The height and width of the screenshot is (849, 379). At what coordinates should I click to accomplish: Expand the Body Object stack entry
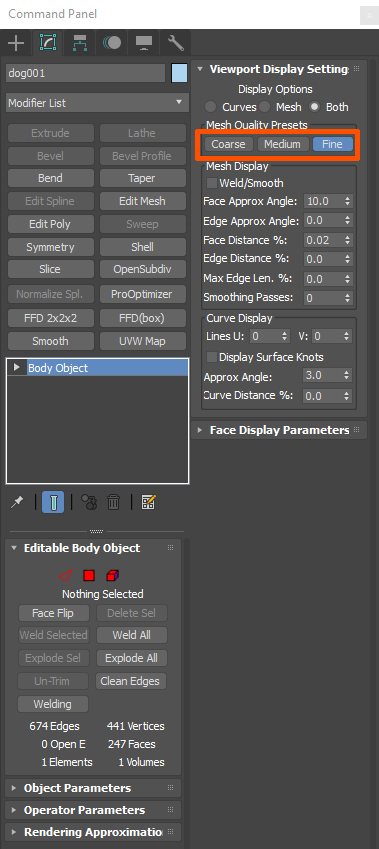(x=17, y=368)
